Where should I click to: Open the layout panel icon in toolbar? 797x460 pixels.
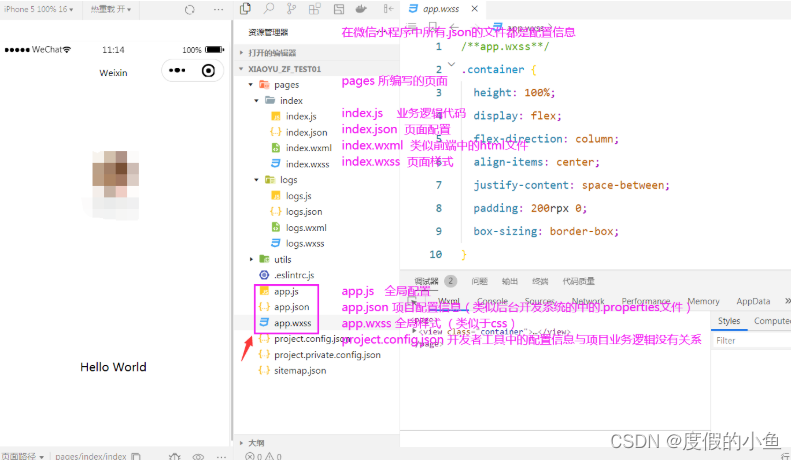point(339,9)
